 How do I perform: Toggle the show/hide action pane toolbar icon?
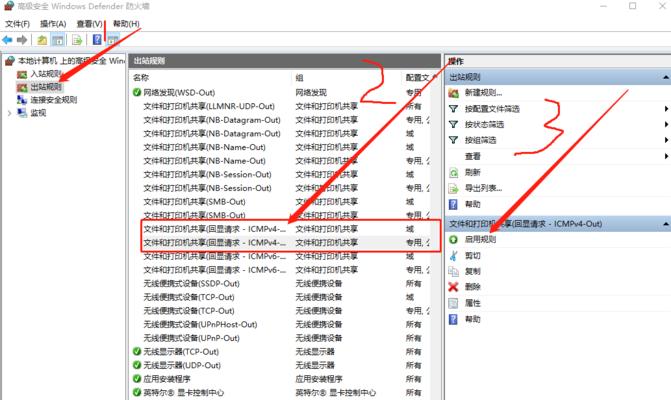pos(113,40)
